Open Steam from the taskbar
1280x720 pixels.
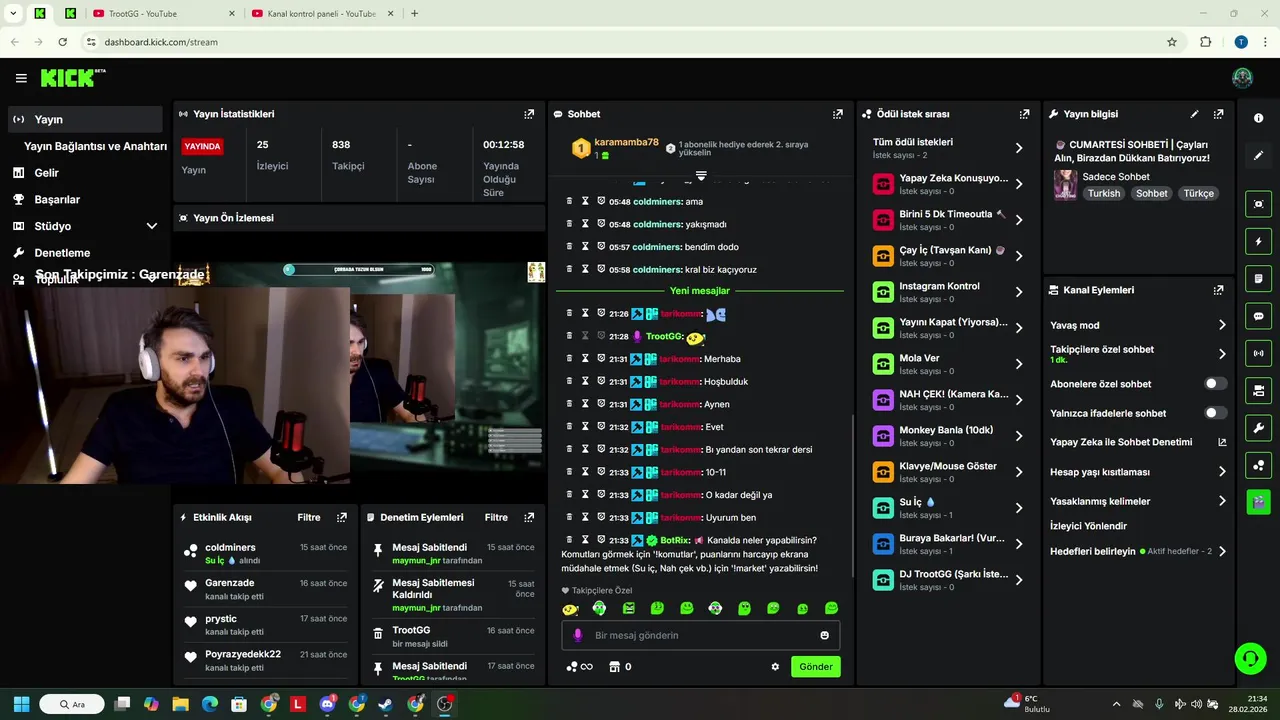tap(386, 704)
